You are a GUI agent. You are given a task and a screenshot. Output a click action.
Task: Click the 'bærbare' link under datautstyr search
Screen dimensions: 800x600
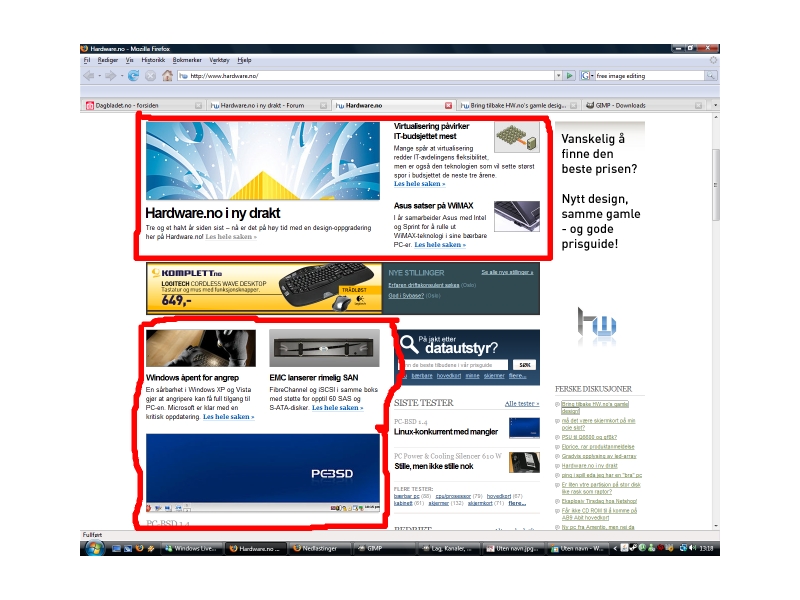[422, 376]
